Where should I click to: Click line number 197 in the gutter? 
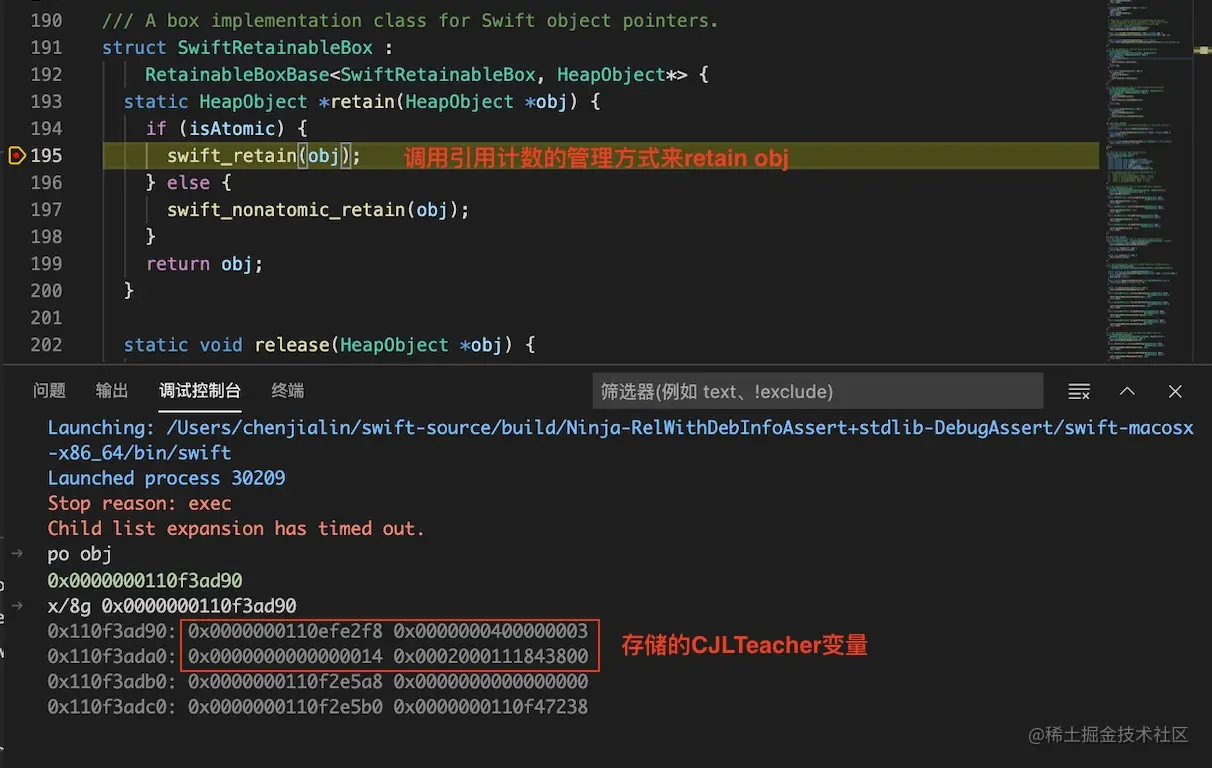tap(46, 209)
